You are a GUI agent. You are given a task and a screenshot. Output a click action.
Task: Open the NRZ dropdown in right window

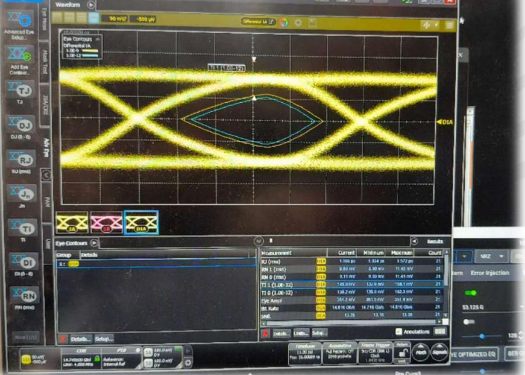coord(491,256)
